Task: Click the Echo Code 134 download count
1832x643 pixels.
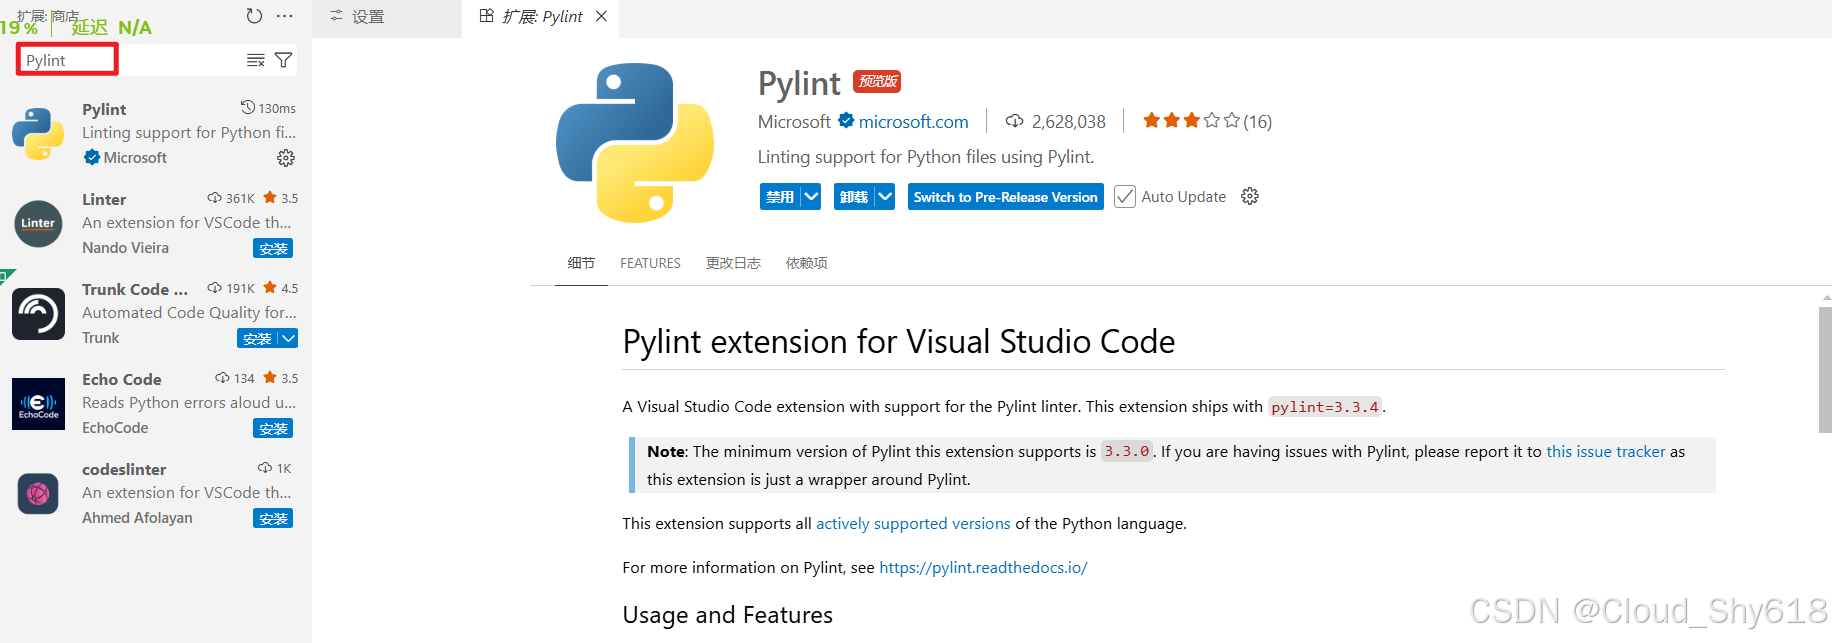Action: click(x=235, y=378)
